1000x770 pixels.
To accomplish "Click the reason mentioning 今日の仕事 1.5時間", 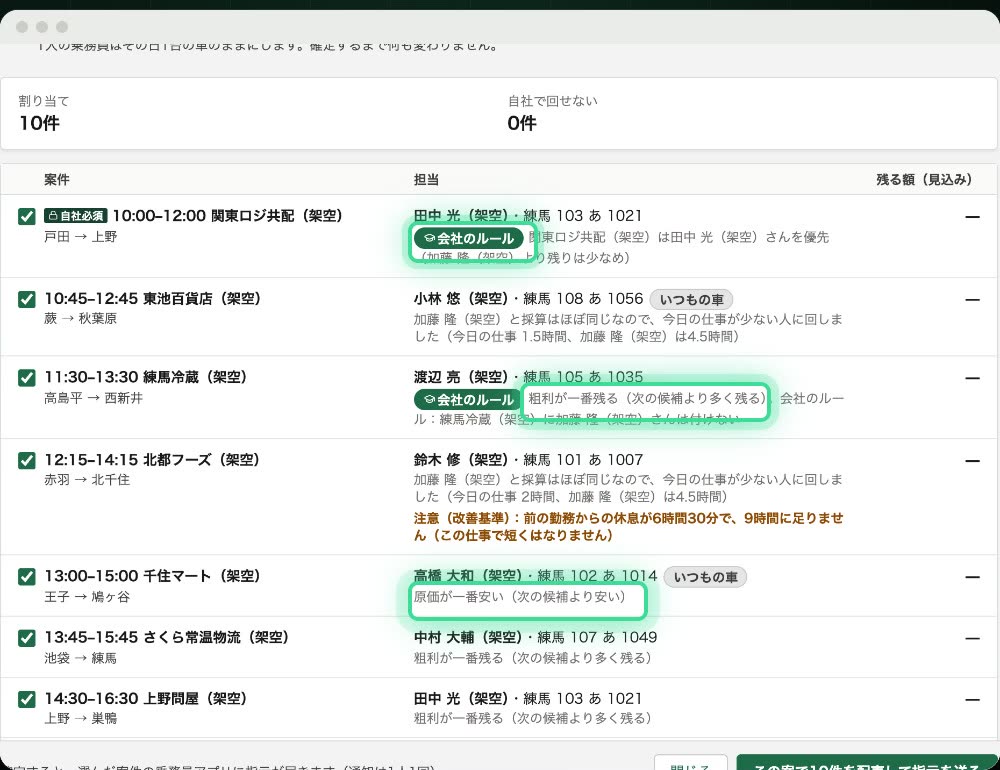I will (628, 327).
